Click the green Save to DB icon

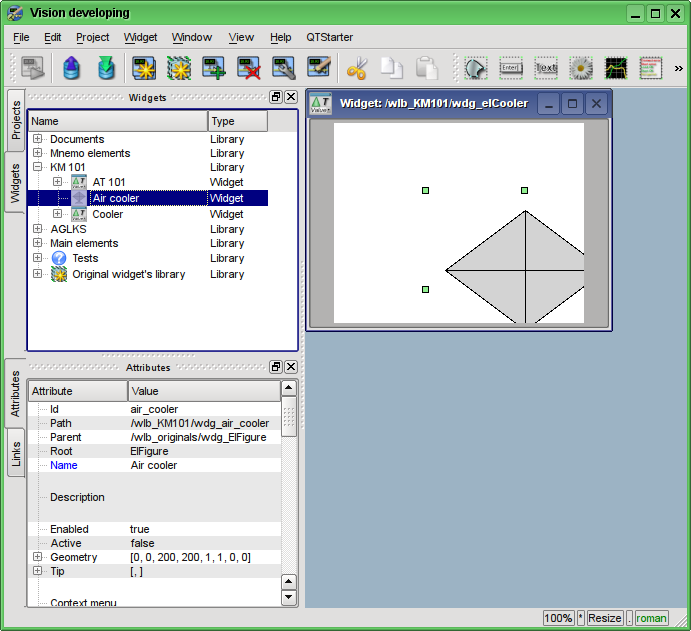106,68
